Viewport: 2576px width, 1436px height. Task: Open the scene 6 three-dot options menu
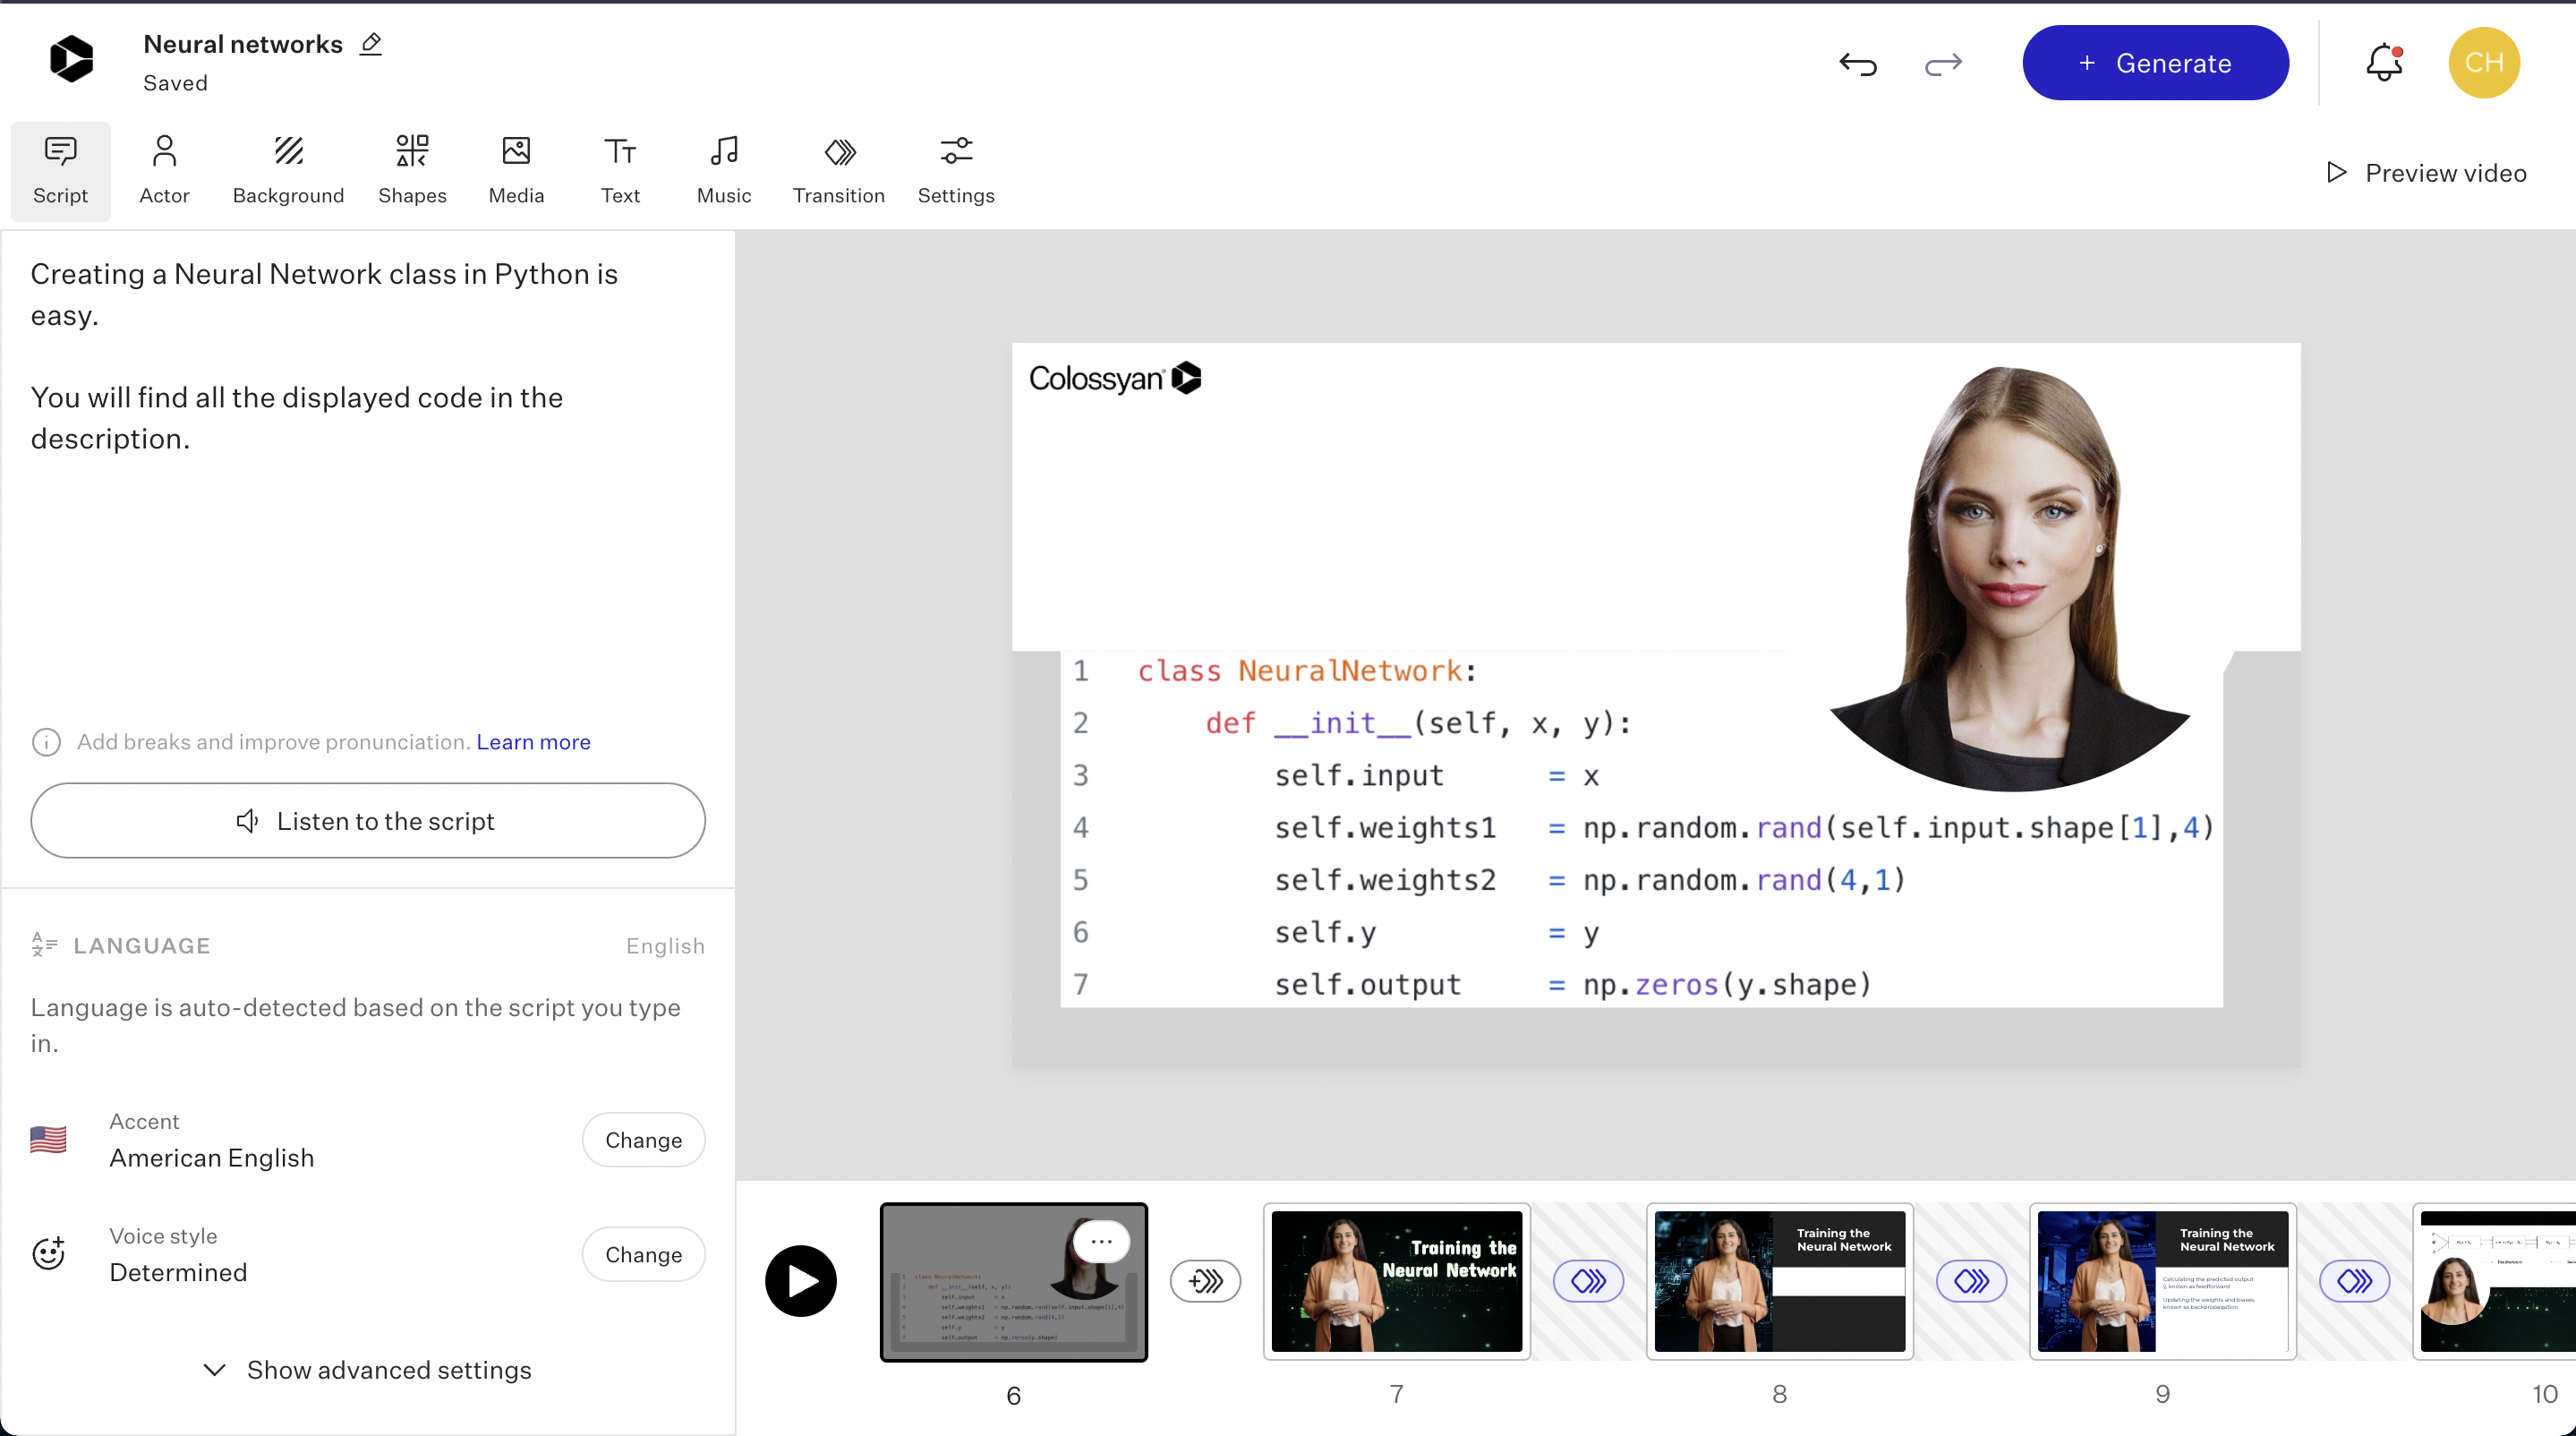(x=1101, y=1241)
